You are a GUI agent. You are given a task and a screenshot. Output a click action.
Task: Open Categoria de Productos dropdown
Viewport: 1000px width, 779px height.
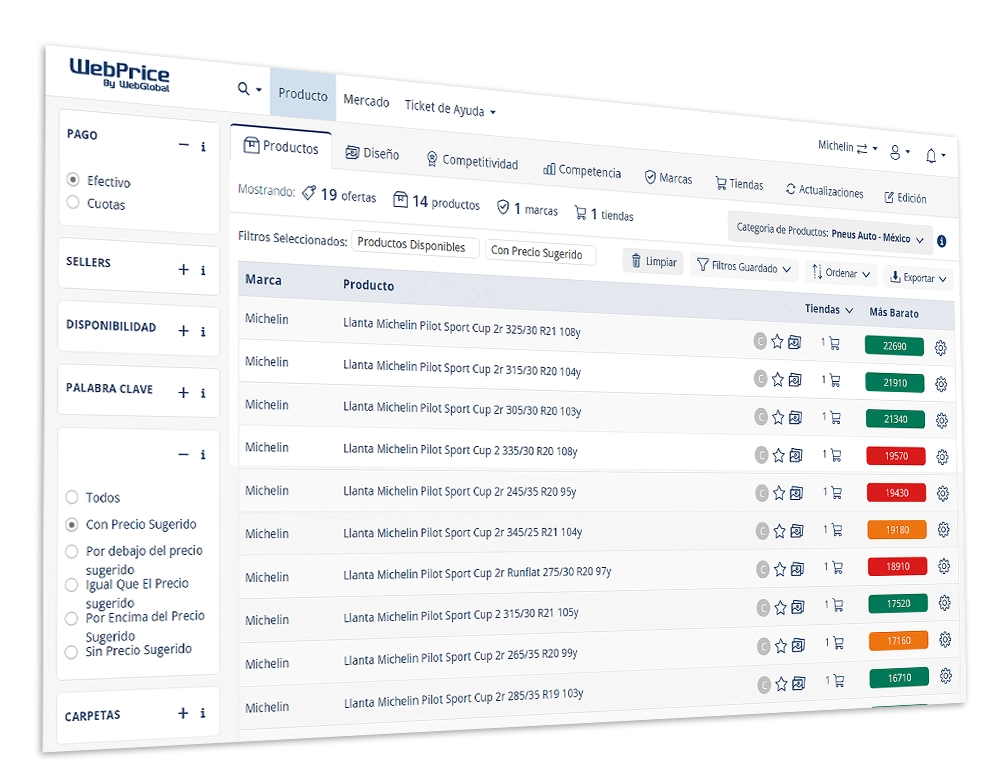click(x=830, y=234)
